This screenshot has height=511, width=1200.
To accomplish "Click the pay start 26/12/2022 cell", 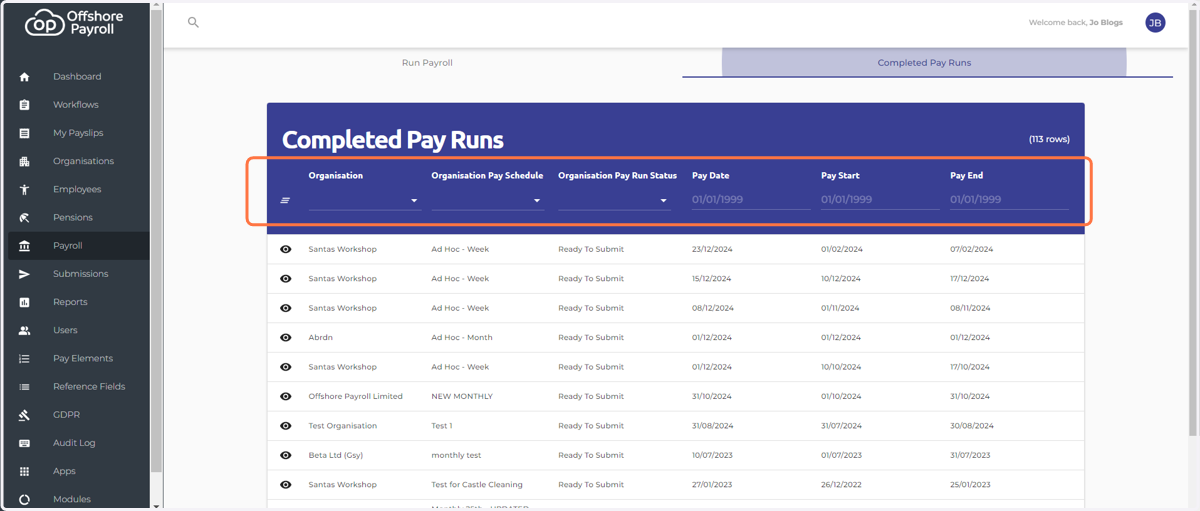I will (841, 485).
